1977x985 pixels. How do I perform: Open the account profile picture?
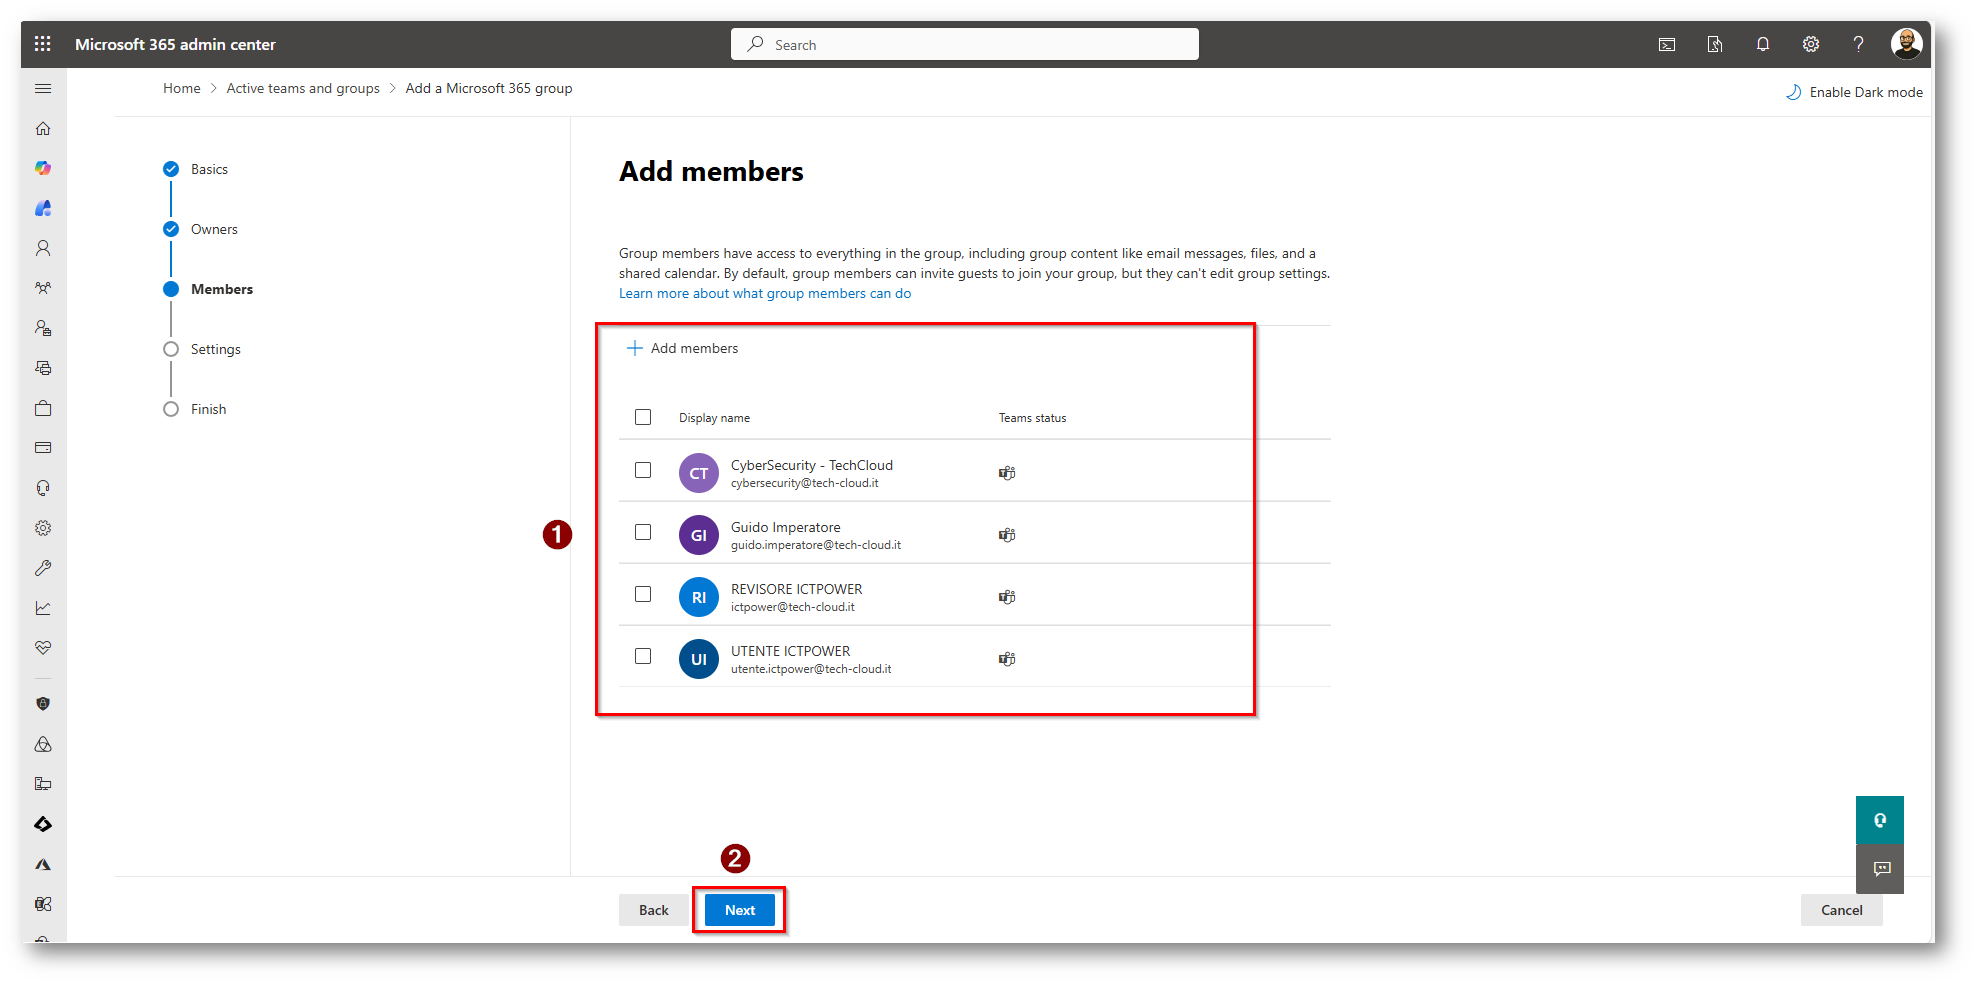click(x=1906, y=44)
